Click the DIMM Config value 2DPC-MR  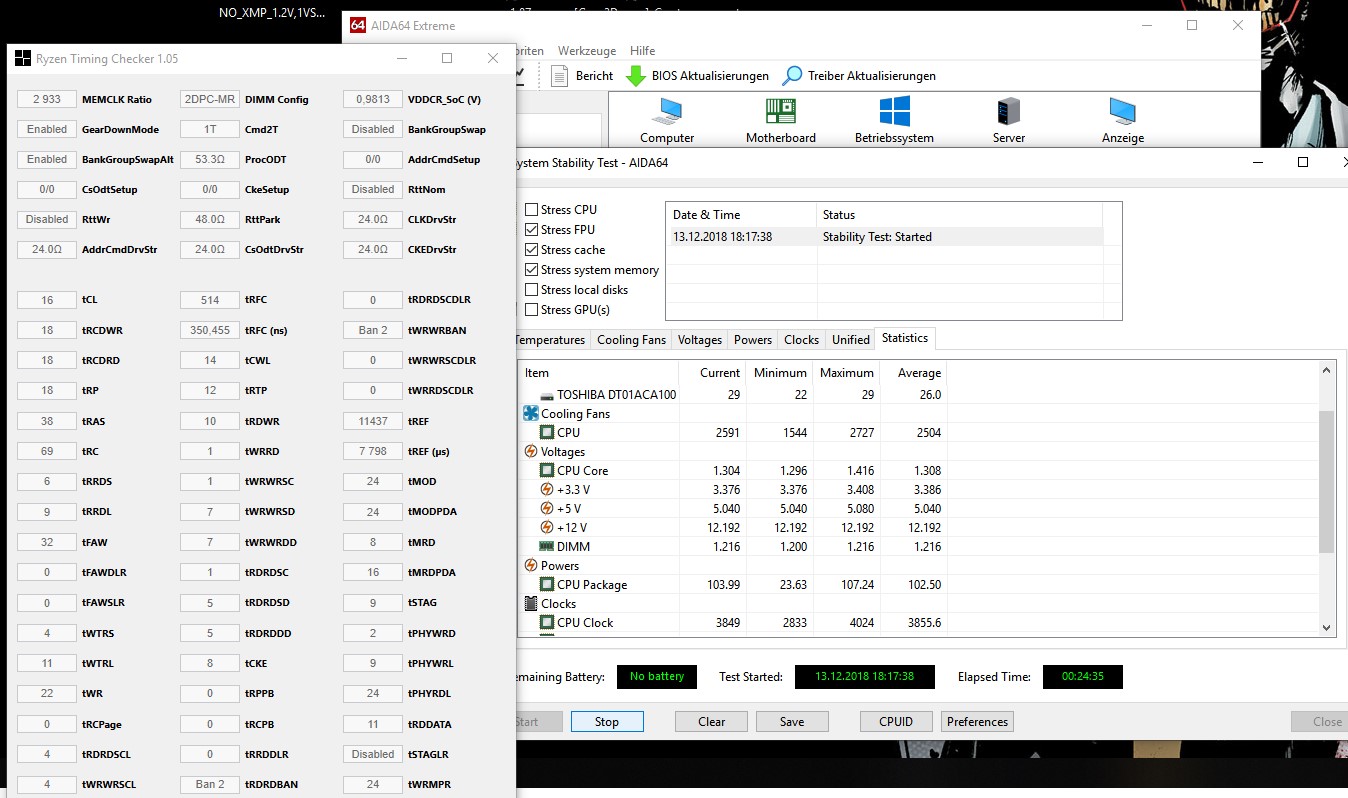click(x=210, y=99)
